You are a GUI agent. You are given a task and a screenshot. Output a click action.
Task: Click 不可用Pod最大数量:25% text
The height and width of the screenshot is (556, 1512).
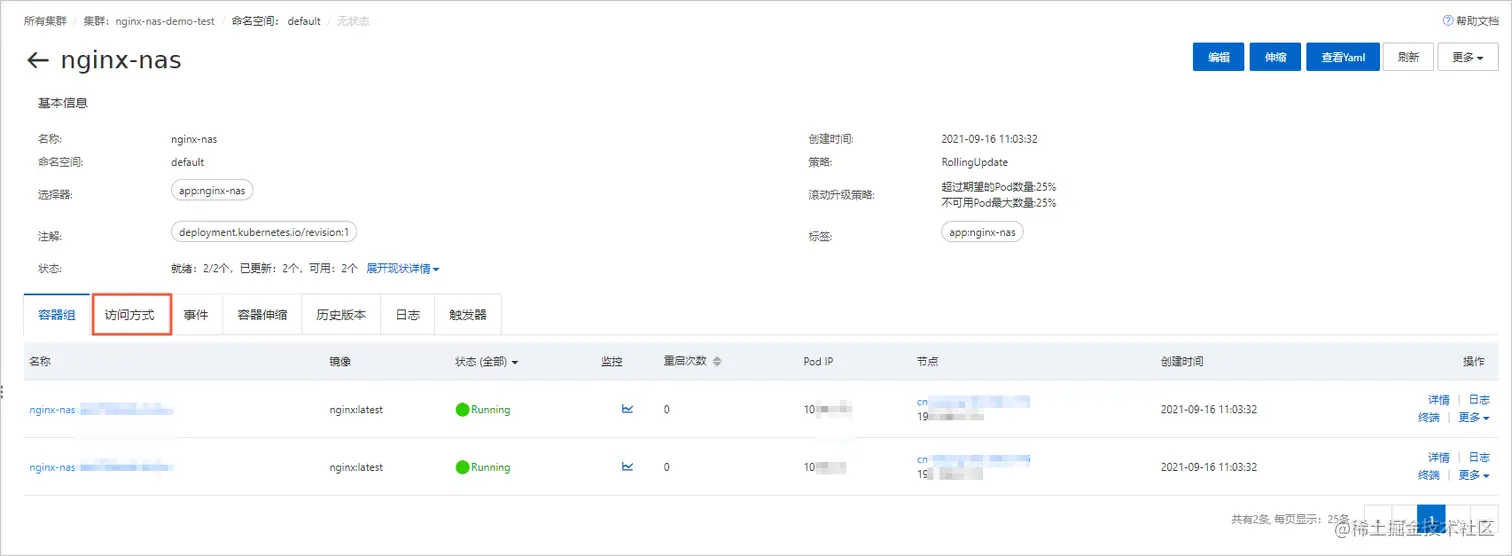[x=999, y=203]
